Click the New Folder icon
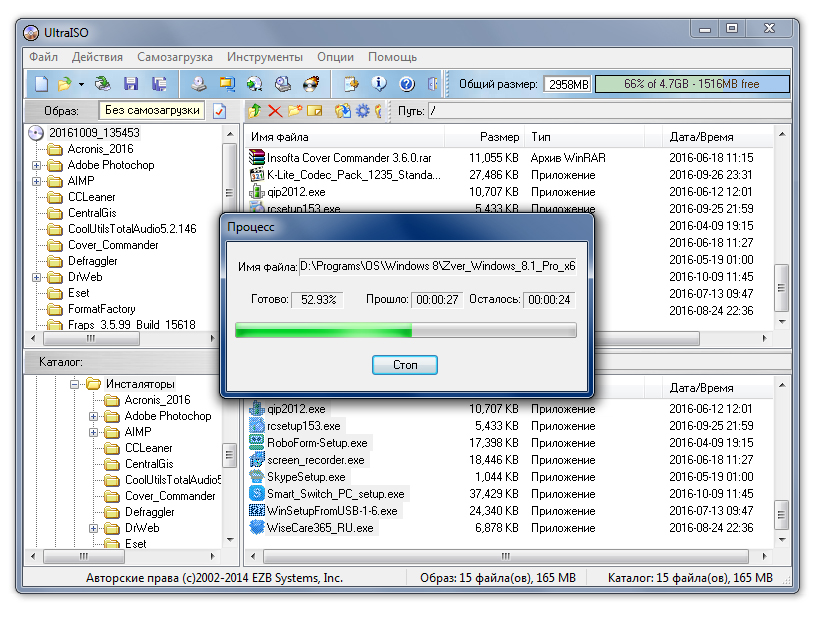The height and width of the screenshot is (617, 815). coord(295,111)
